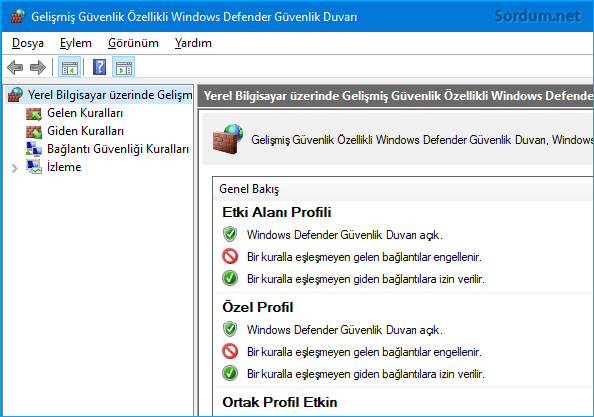Click 'giden bağlantılara izin verilir' under Etki Alanı Profili
594x417 pixels.
[x=419, y=279]
